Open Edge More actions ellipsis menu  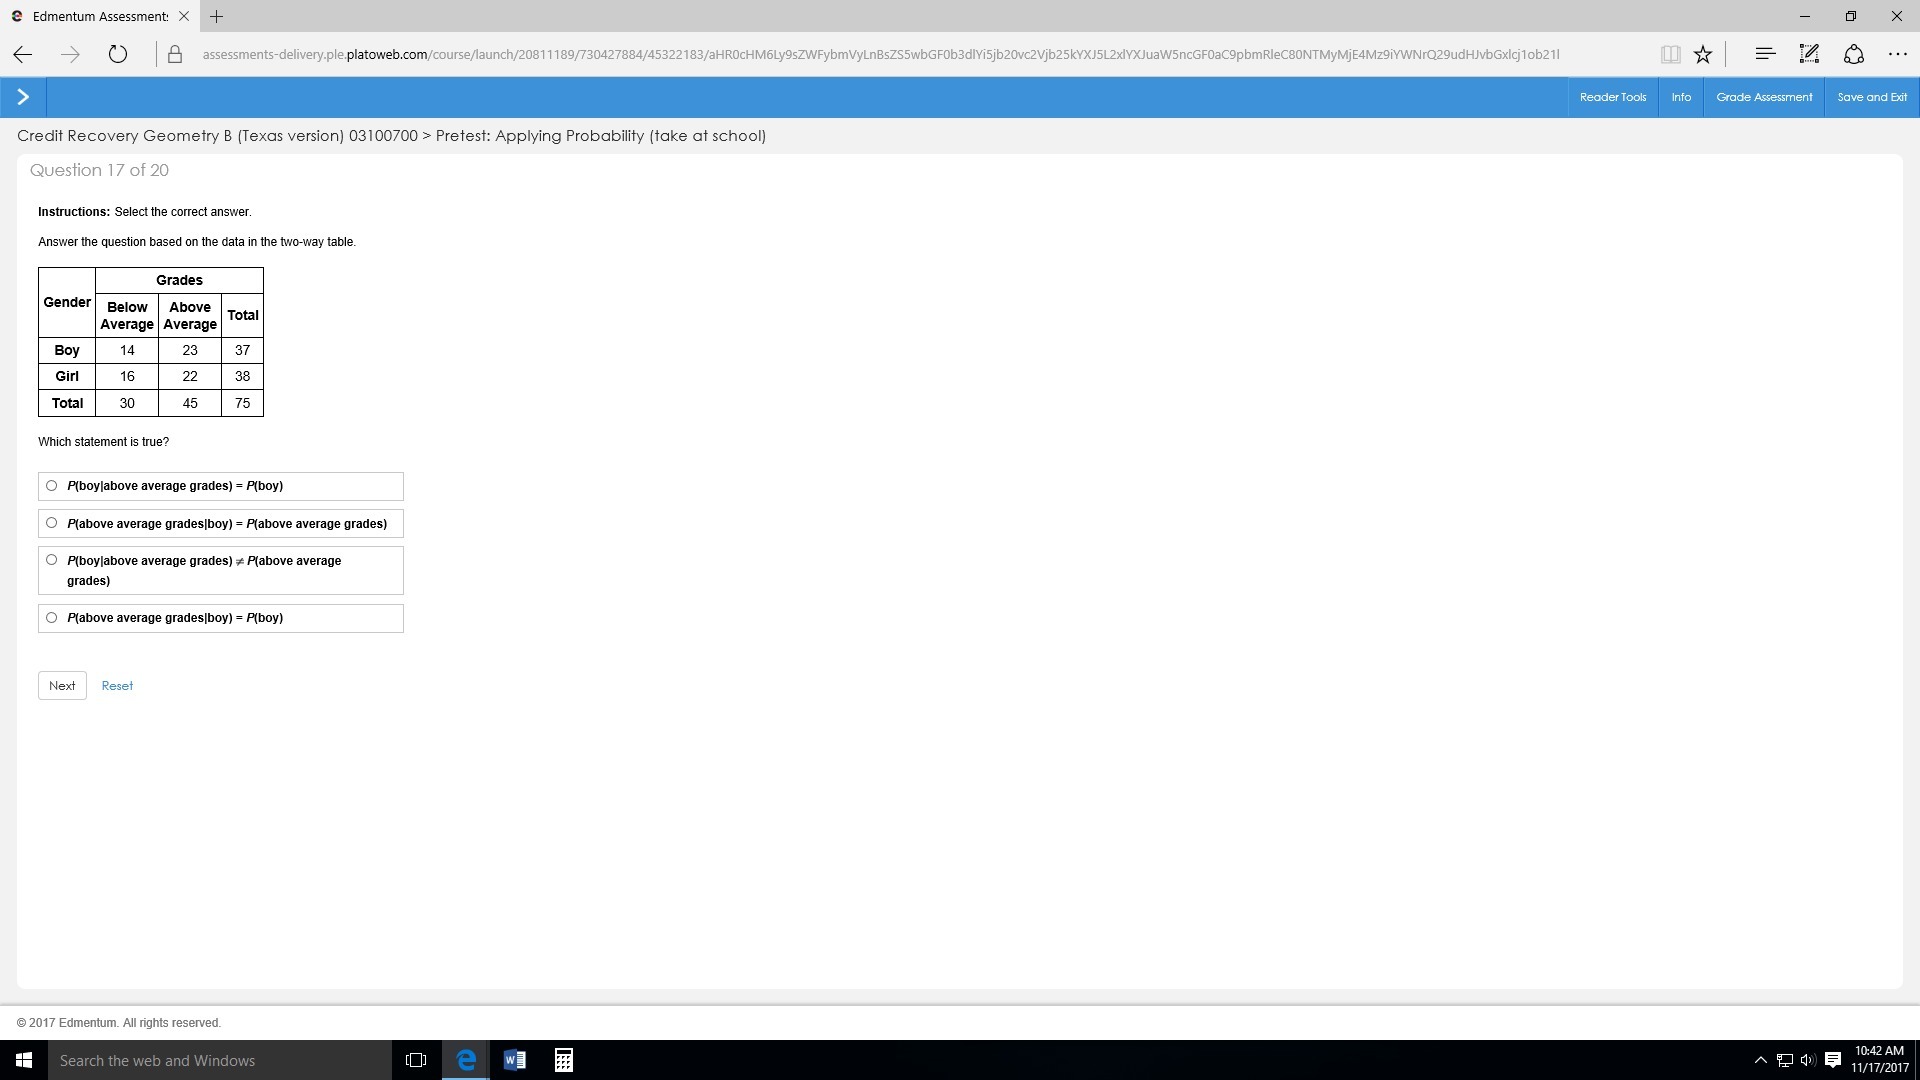click(x=1897, y=54)
